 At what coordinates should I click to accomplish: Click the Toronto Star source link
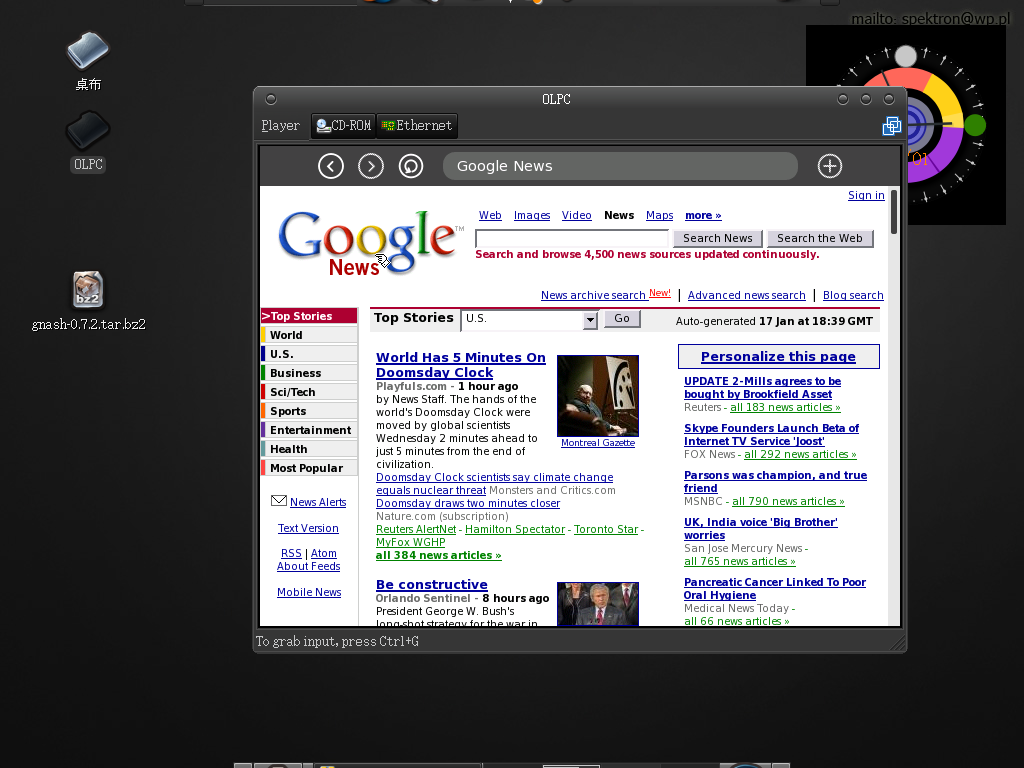606,529
